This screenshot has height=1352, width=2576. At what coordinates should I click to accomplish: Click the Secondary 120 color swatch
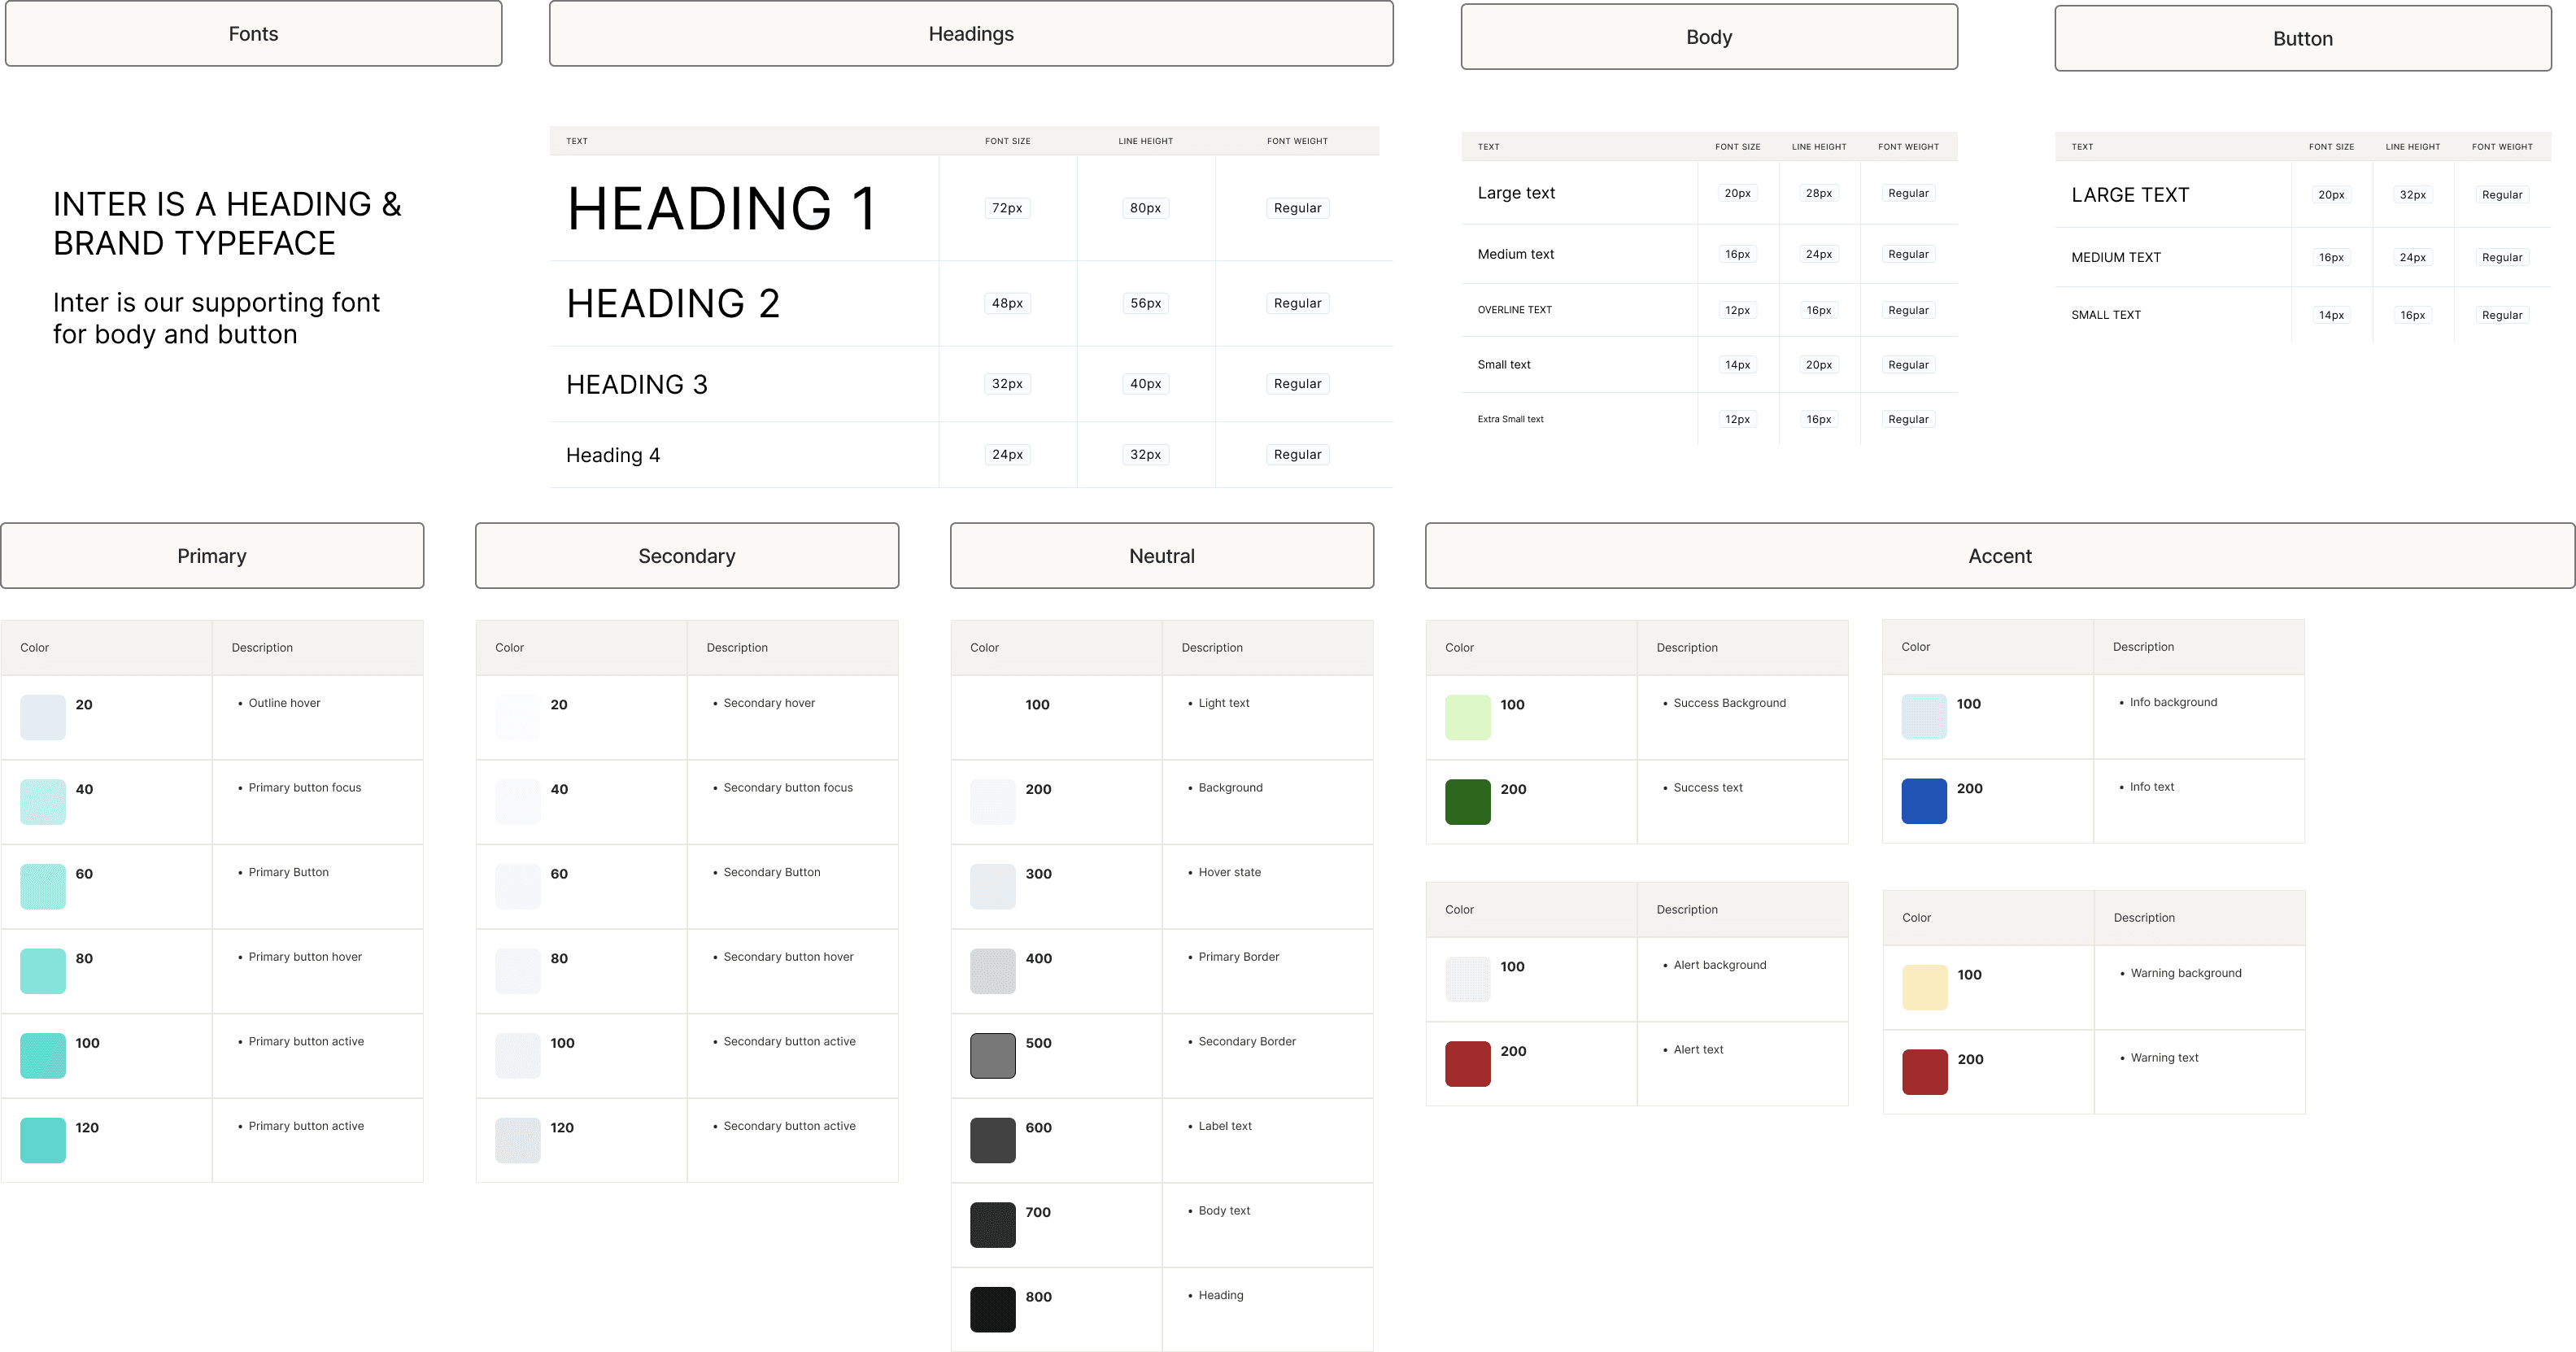click(518, 1141)
